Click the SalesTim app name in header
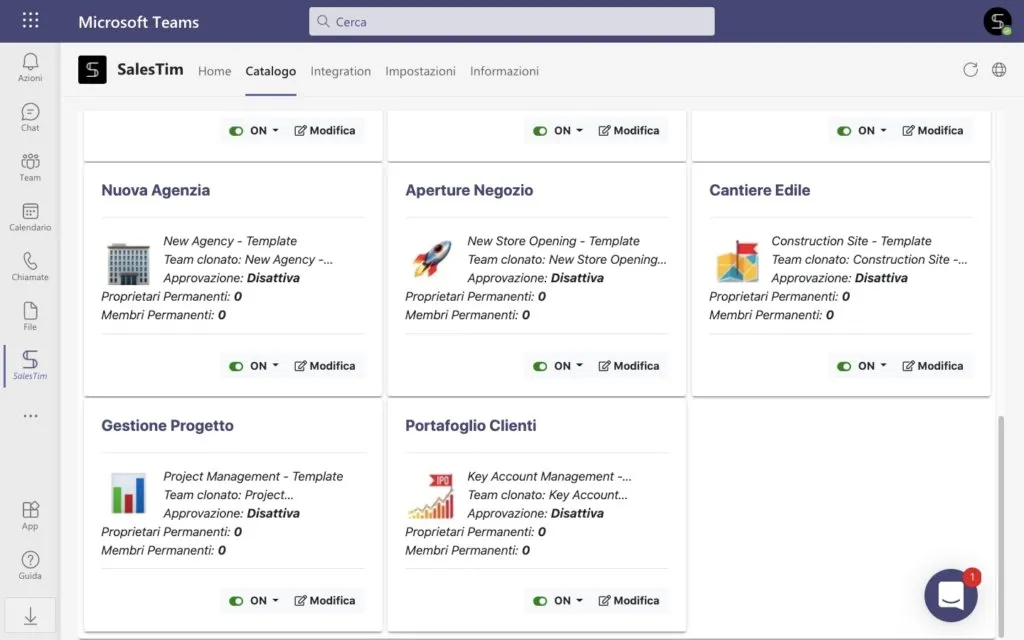 click(x=150, y=69)
